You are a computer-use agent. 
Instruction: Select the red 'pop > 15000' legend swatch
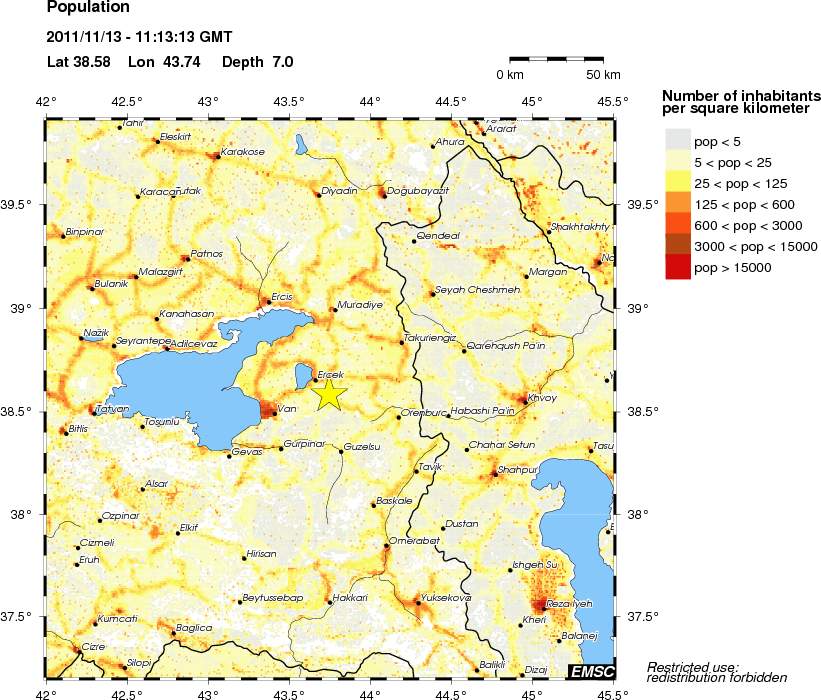678,267
